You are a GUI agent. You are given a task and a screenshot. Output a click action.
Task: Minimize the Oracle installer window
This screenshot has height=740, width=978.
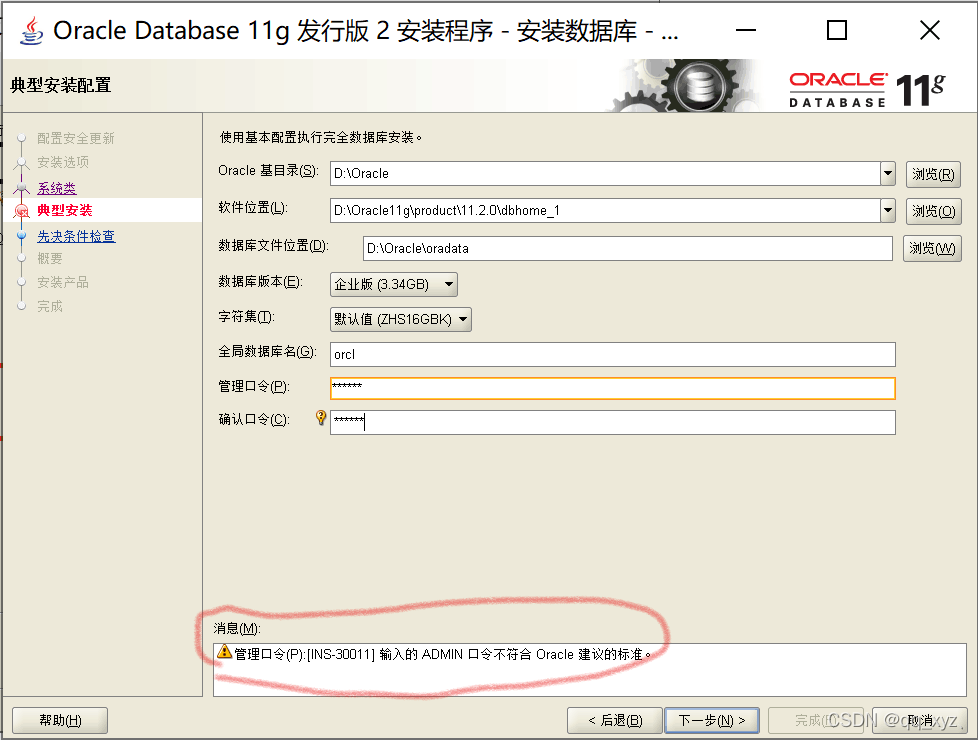(745, 30)
